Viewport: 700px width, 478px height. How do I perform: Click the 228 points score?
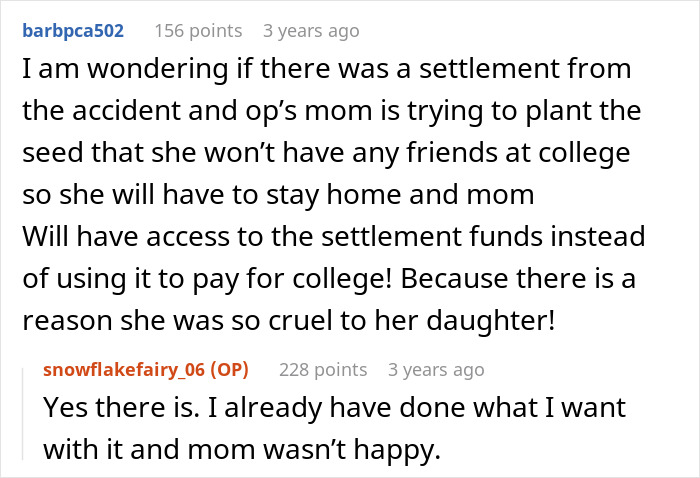point(325,370)
